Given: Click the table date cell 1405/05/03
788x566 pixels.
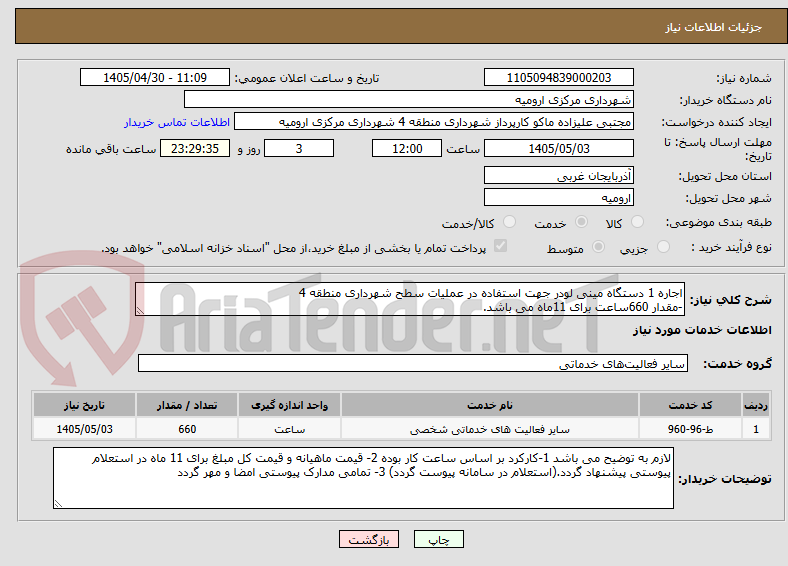Looking at the screenshot, I should point(84,429).
